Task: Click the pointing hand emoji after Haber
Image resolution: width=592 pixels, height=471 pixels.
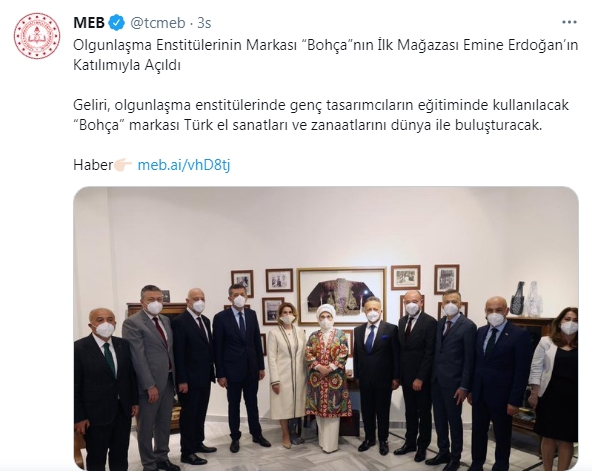Action: 123,165
